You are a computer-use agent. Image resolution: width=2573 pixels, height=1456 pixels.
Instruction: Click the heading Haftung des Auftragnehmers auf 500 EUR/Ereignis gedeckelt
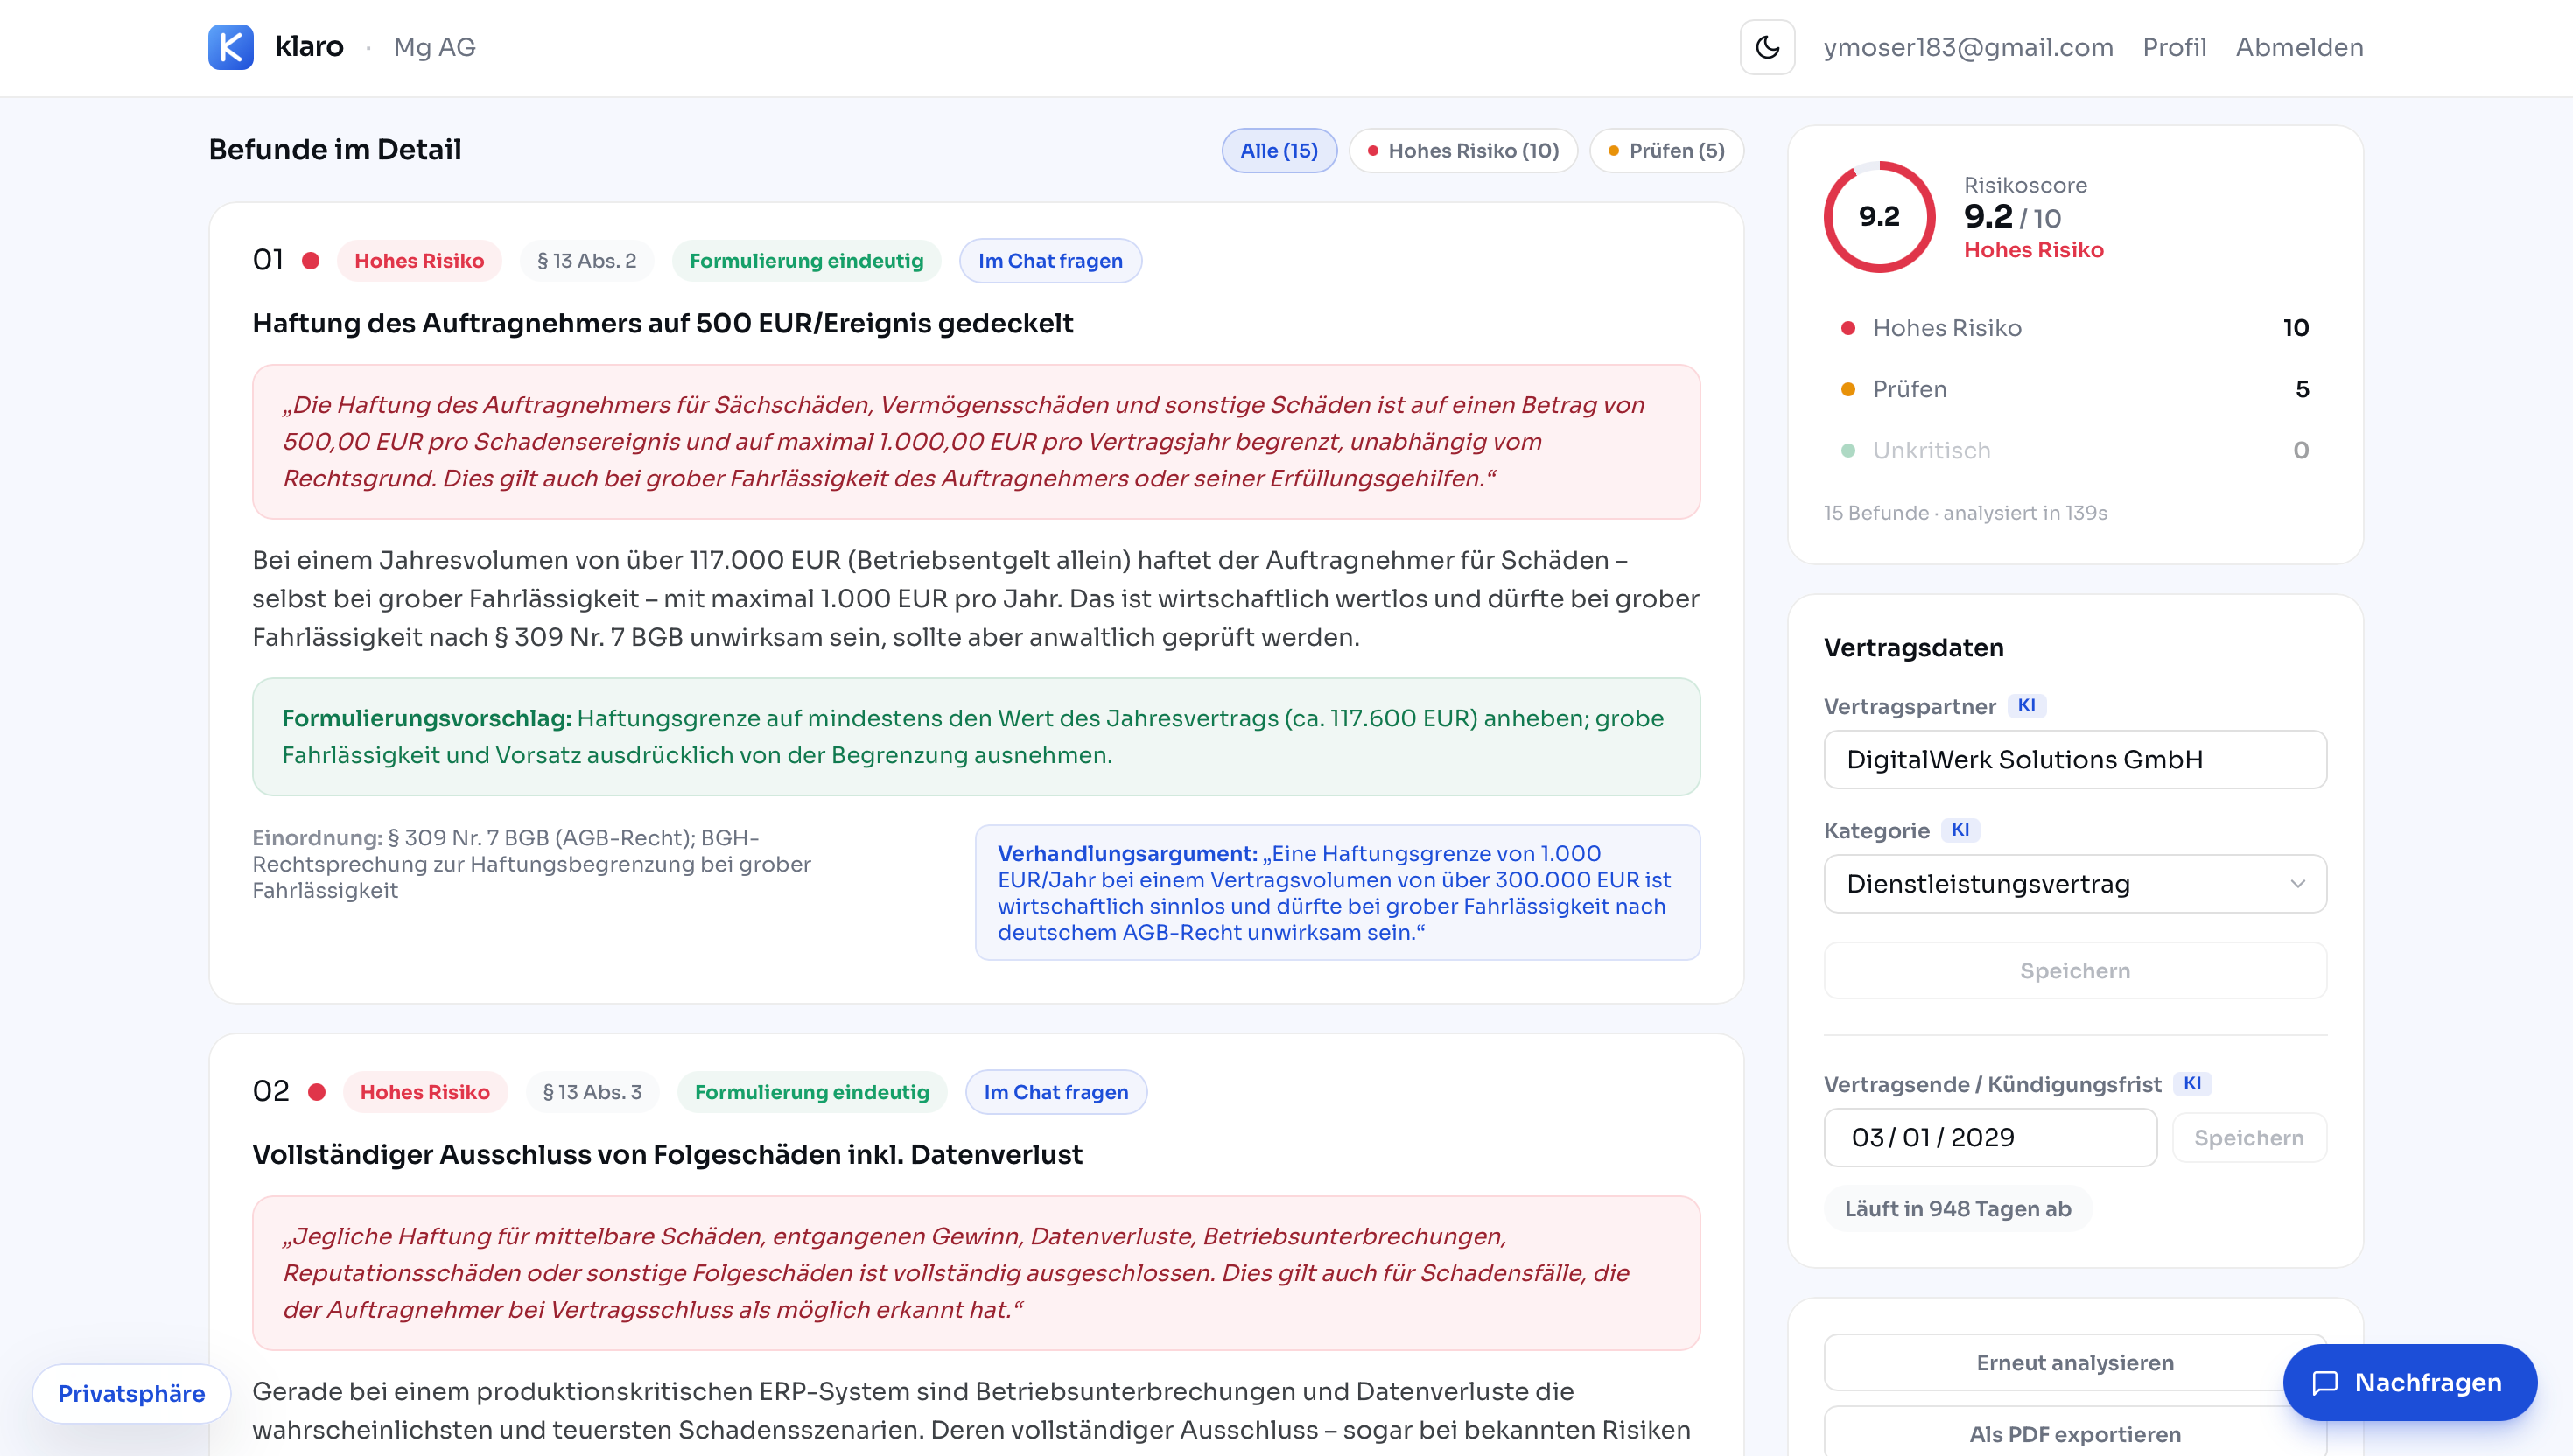click(662, 323)
